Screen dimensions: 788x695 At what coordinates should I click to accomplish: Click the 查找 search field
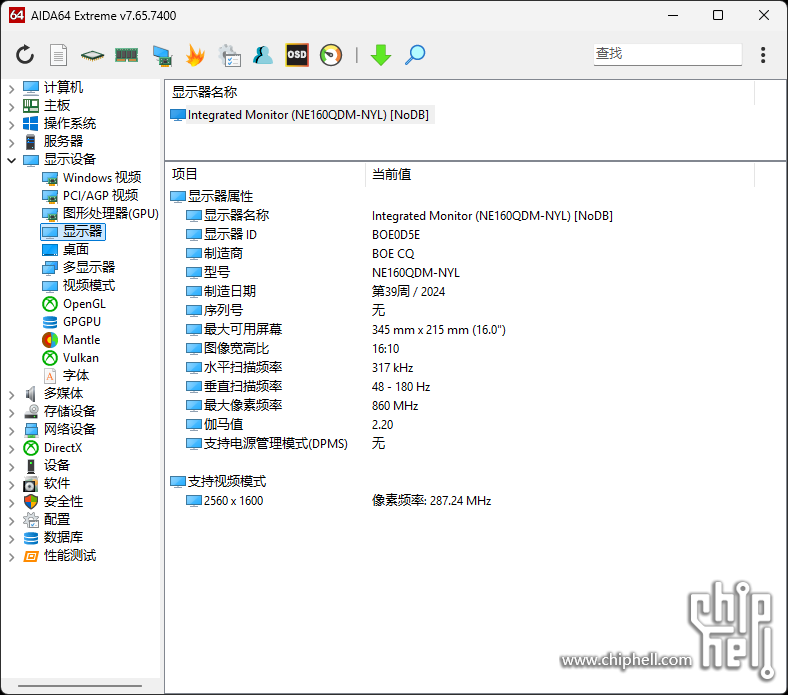(x=667, y=54)
